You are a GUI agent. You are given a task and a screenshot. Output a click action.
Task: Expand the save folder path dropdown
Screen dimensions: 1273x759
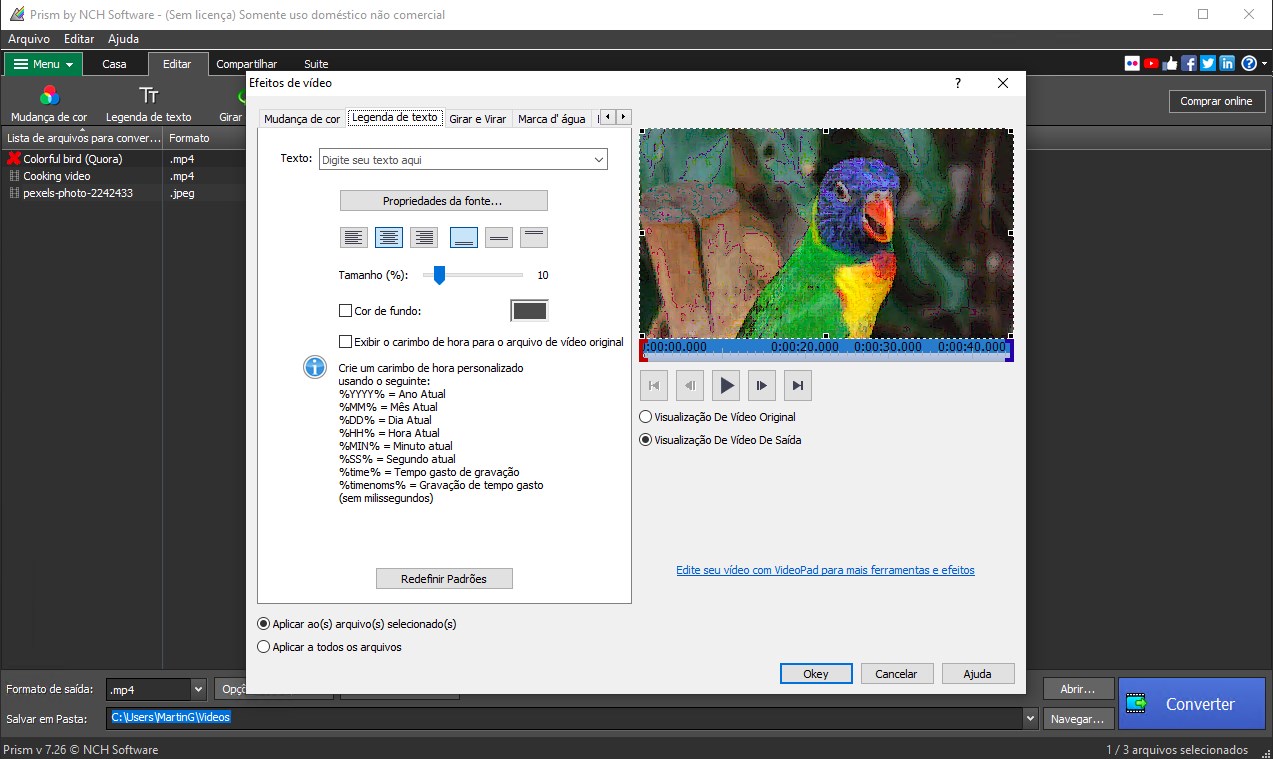[x=1030, y=718]
